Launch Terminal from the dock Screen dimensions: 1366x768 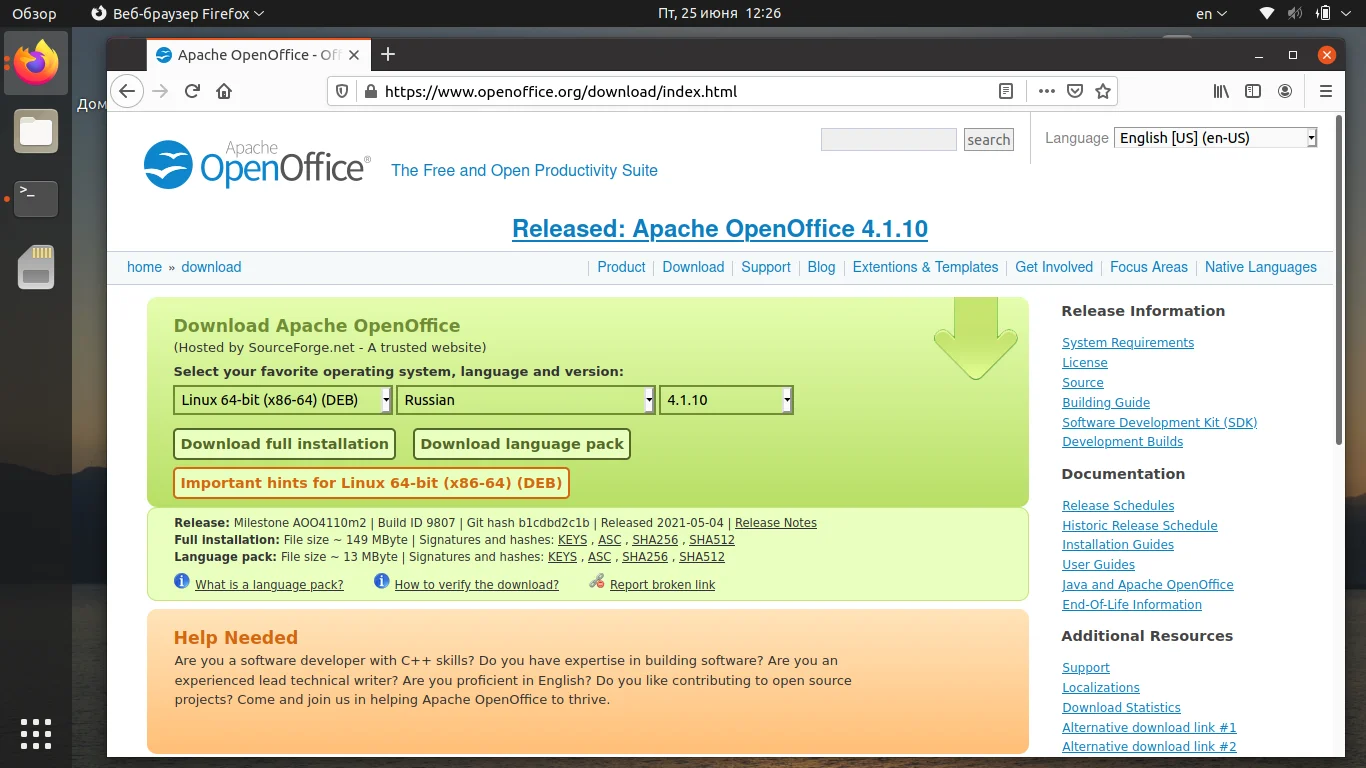36,199
